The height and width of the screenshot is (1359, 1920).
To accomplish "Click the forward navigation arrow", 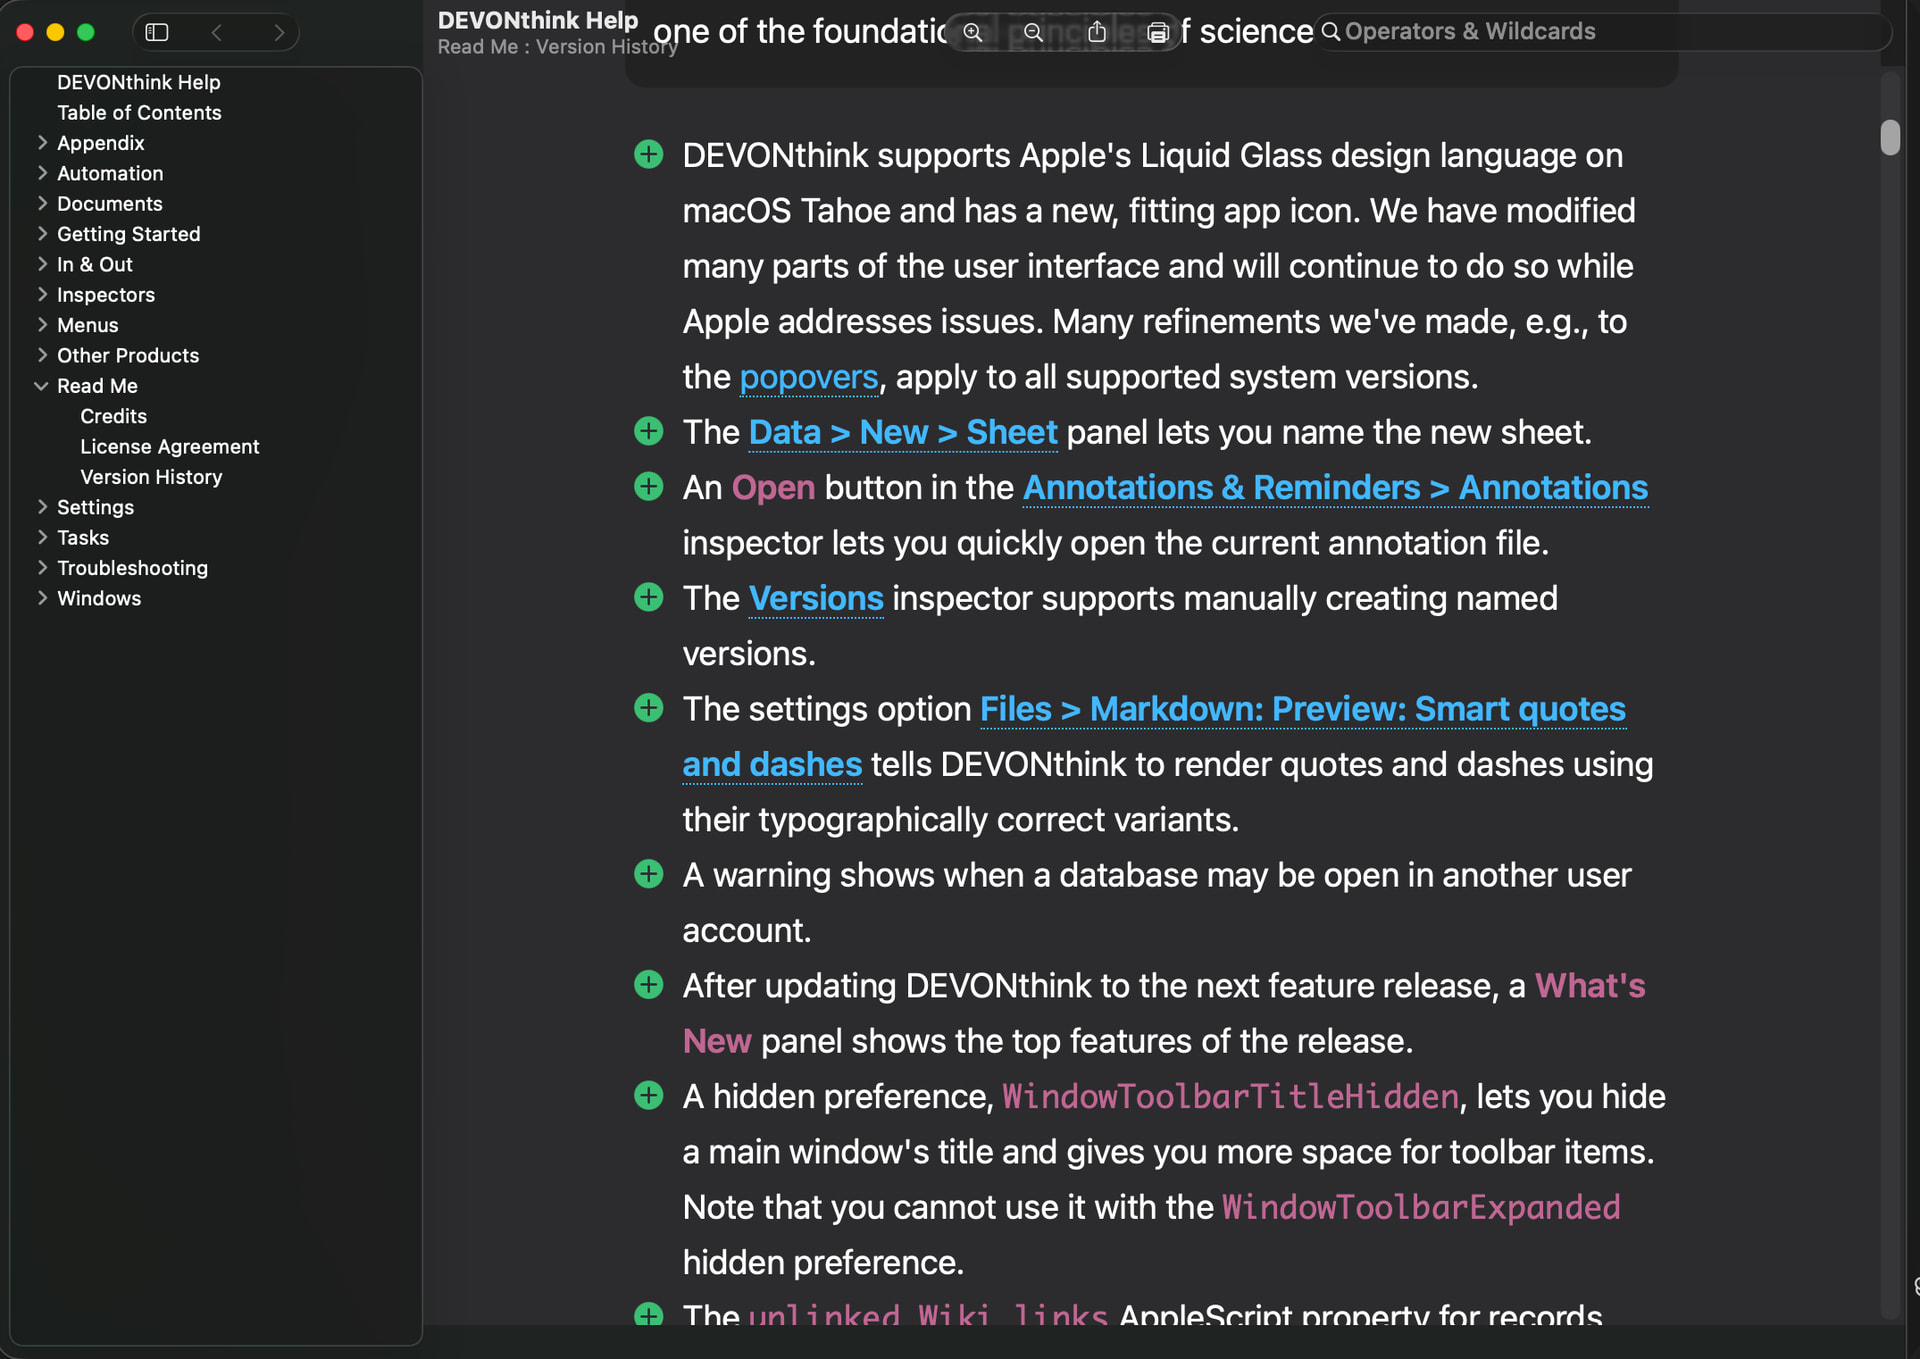I will tap(279, 32).
